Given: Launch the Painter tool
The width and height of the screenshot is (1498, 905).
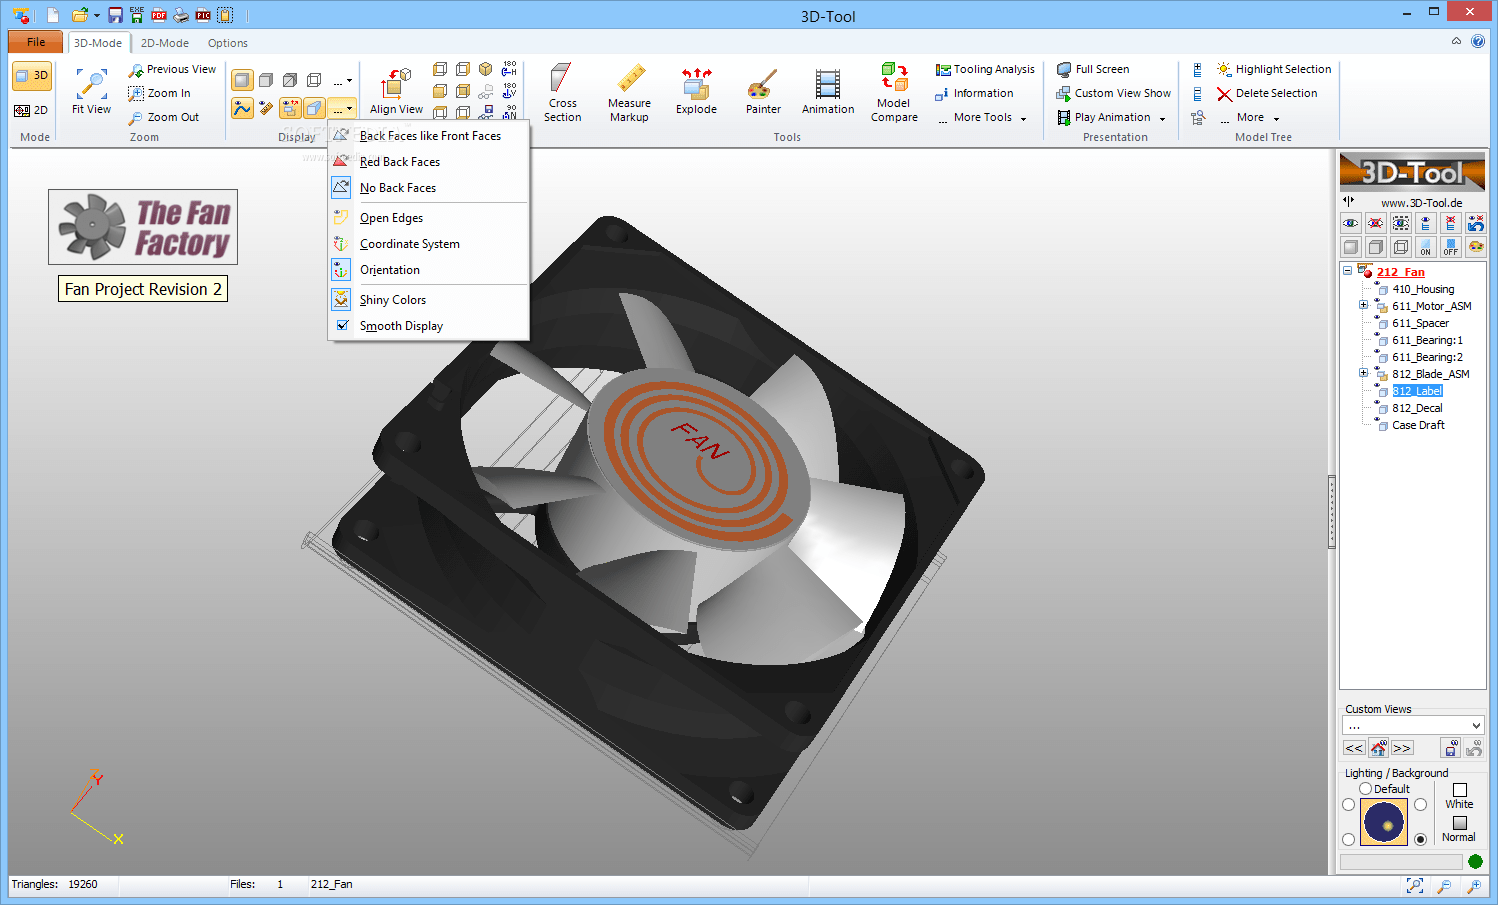Looking at the screenshot, I should (762, 92).
